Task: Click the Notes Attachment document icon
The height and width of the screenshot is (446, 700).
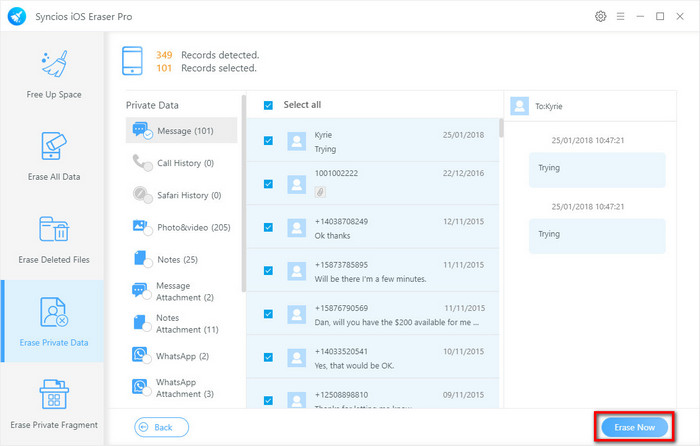Action: 141,323
